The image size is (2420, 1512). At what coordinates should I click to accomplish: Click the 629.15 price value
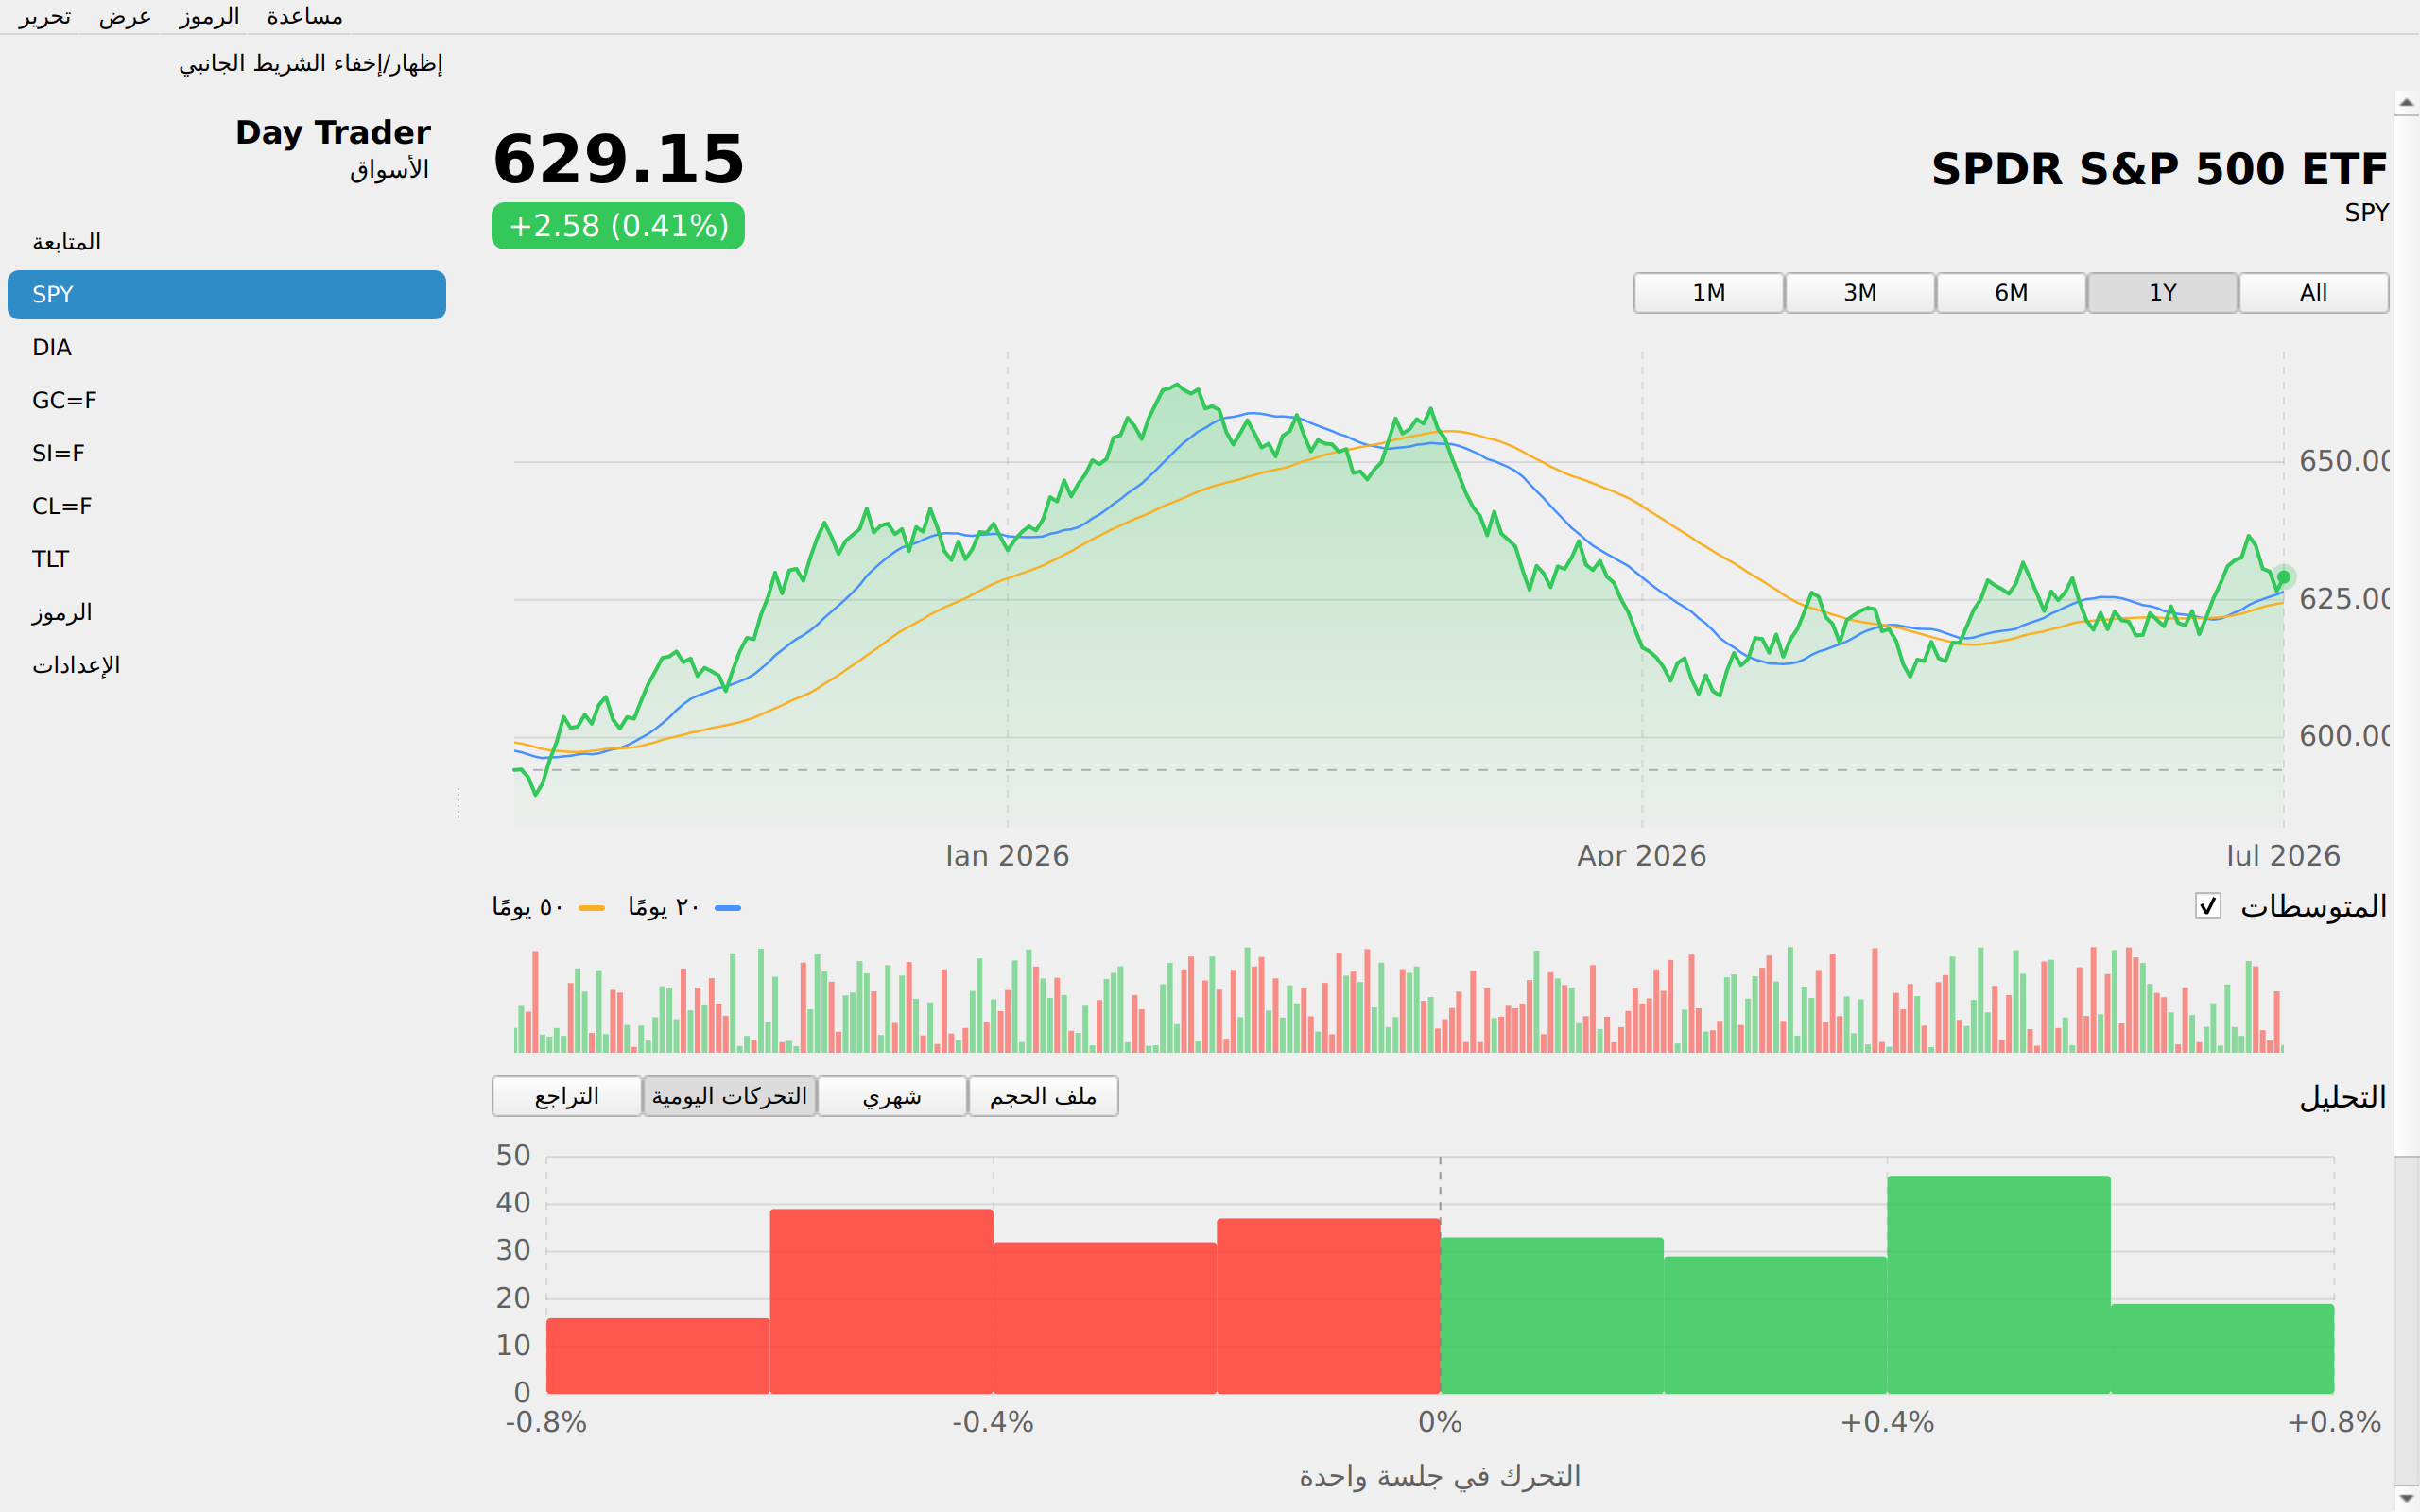tap(619, 160)
